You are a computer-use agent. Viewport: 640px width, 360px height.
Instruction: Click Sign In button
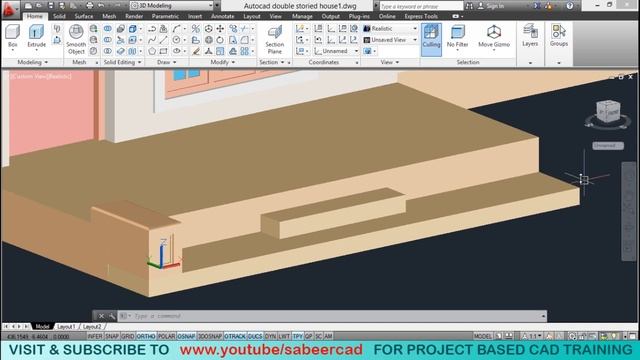tap(491, 6)
